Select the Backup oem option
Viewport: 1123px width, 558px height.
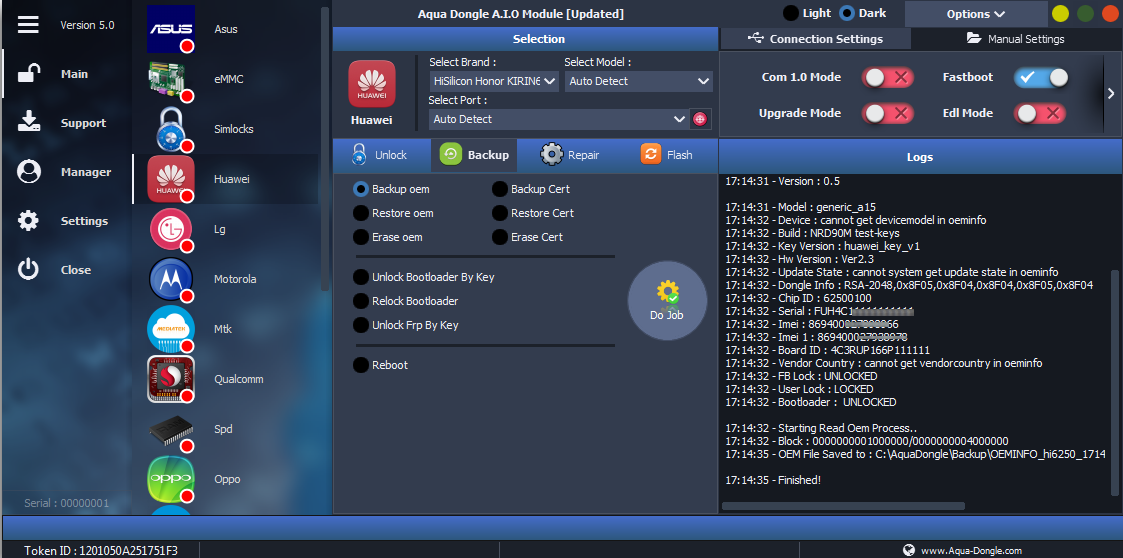(361, 189)
